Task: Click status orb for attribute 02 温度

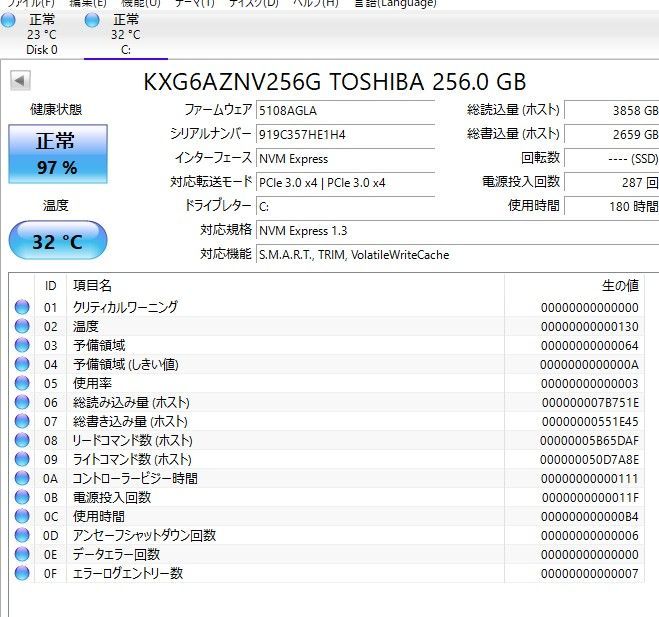Action: point(22,326)
